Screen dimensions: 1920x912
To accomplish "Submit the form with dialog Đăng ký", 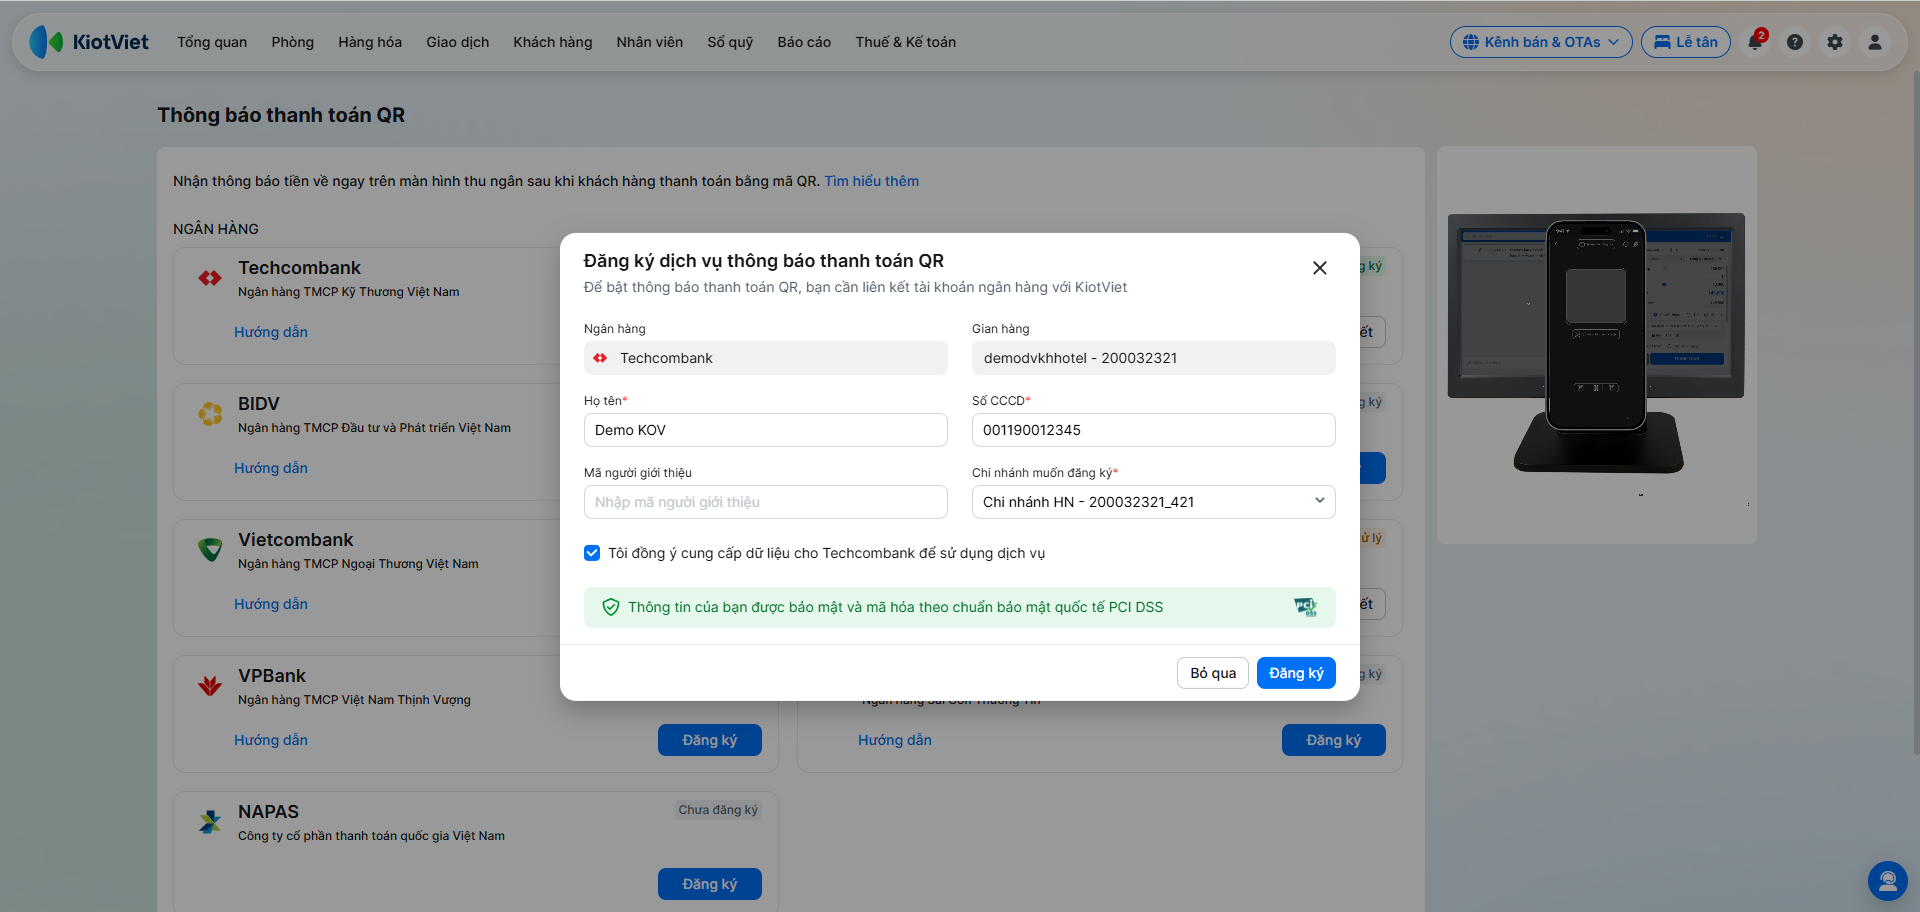I will tap(1296, 673).
